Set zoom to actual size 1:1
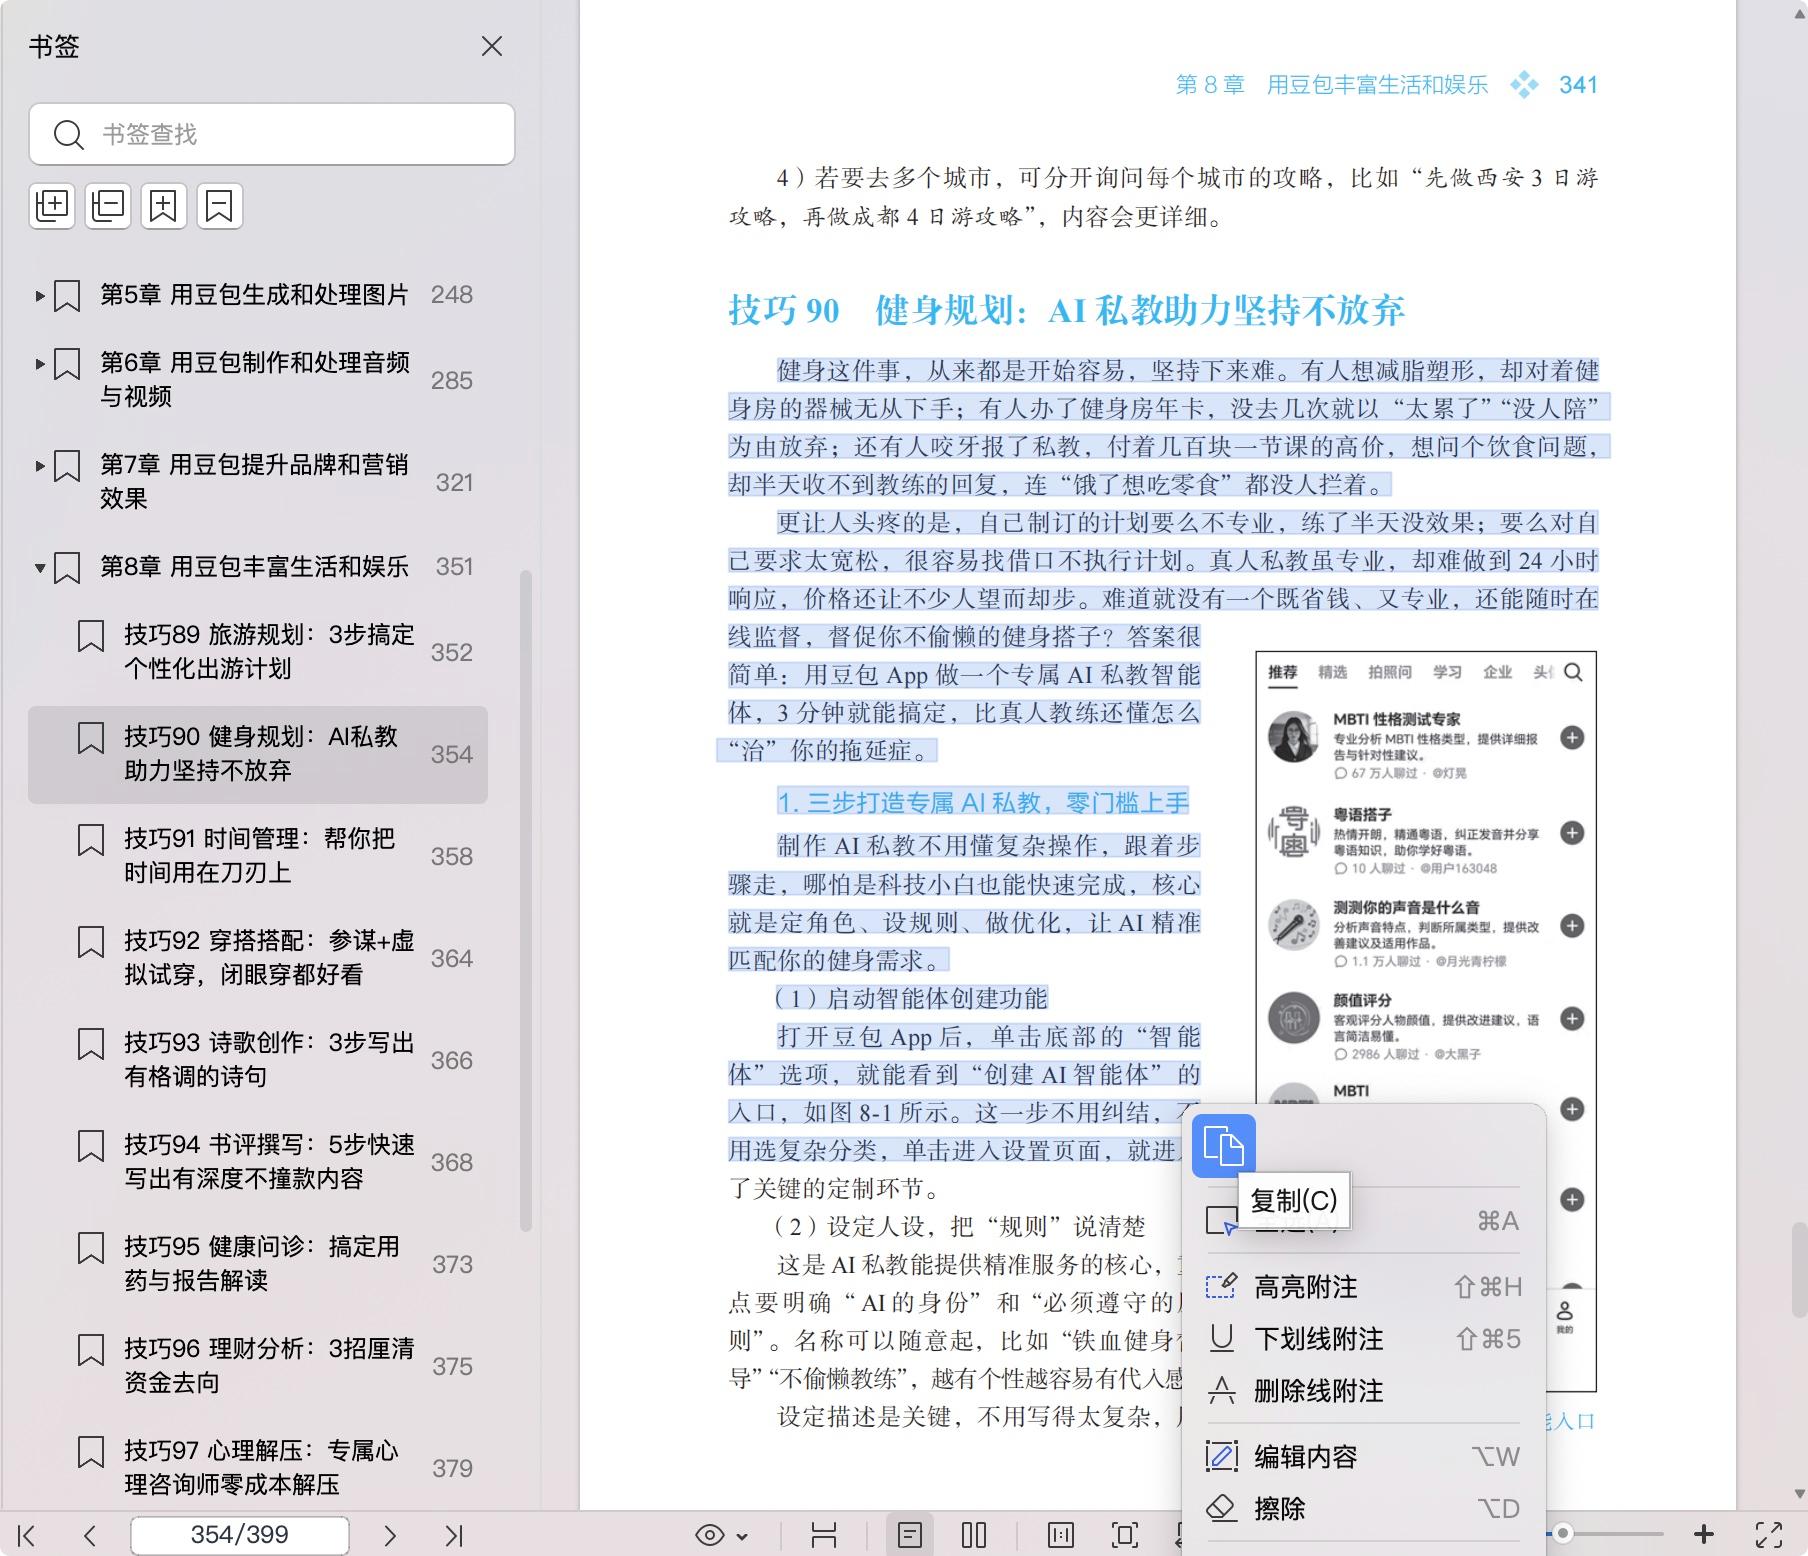 point(1061,1535)
